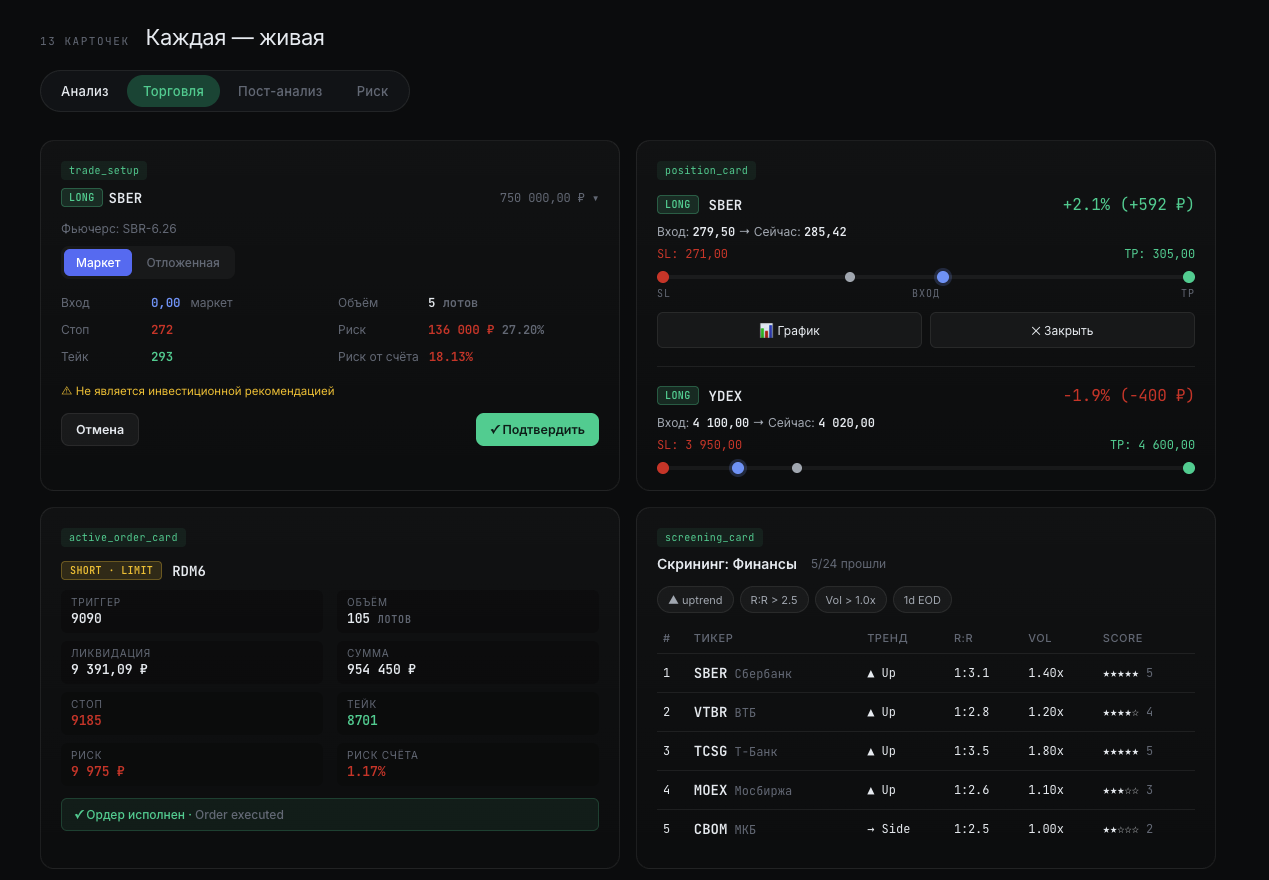Click the green TP dot on SBER slider
The image size is (1269, 880).
(1189, 277)
